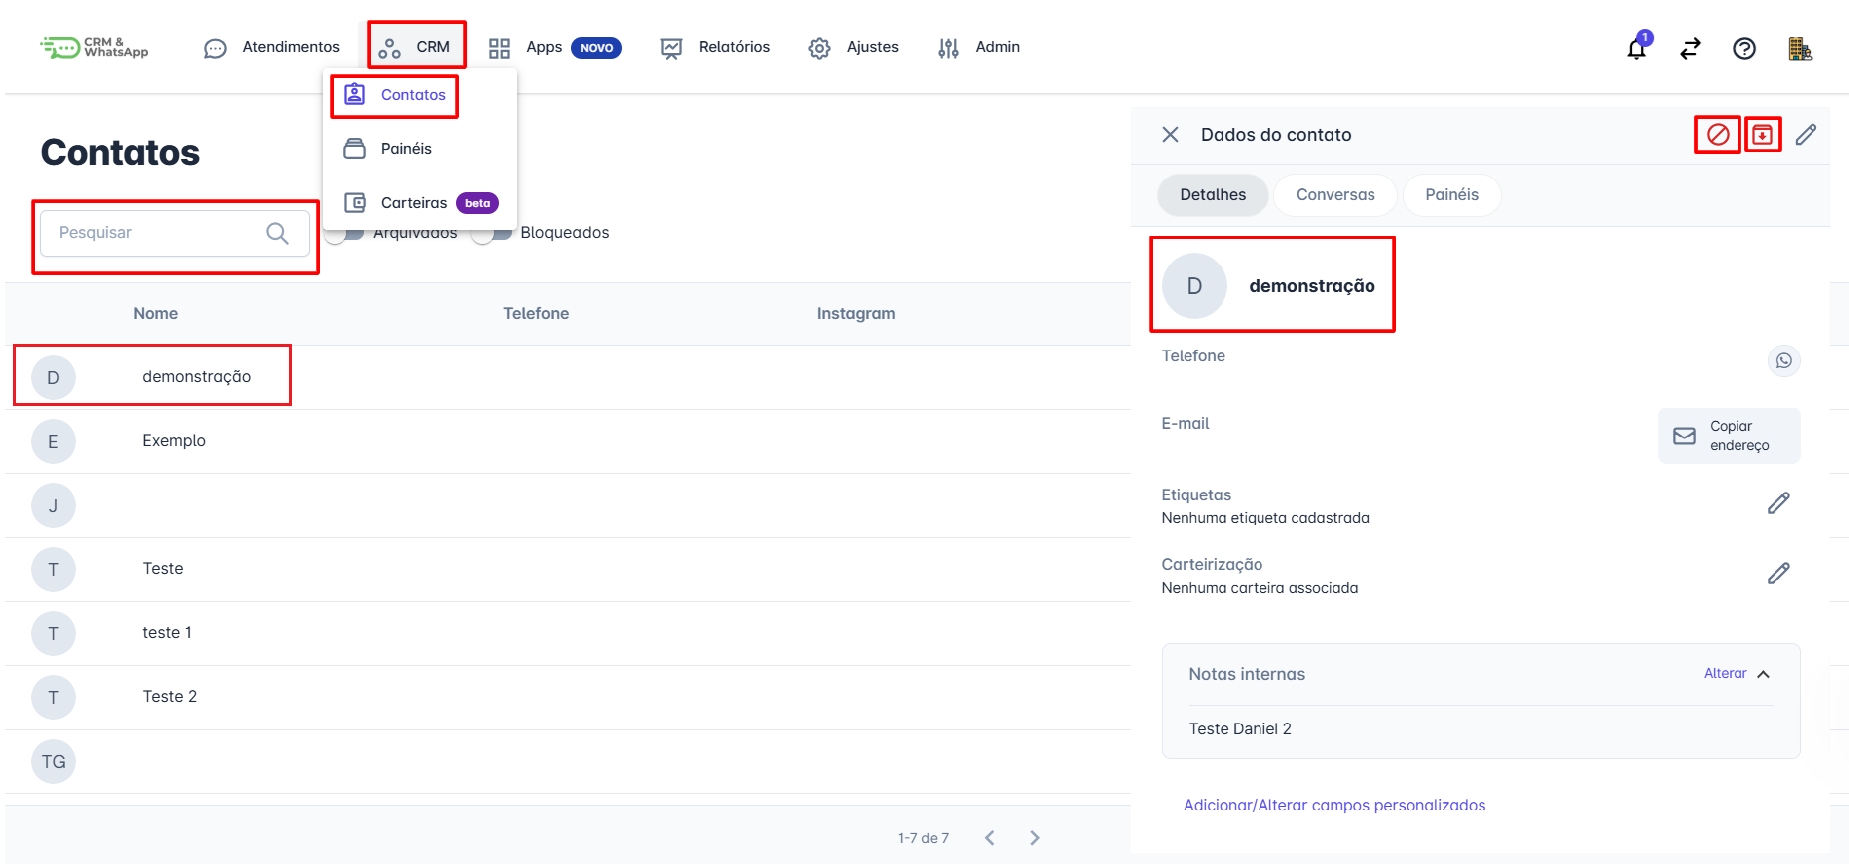Select Carteiras beta in the CRM dropdown
Screen dimensions: 1849x864
(420, 203)
